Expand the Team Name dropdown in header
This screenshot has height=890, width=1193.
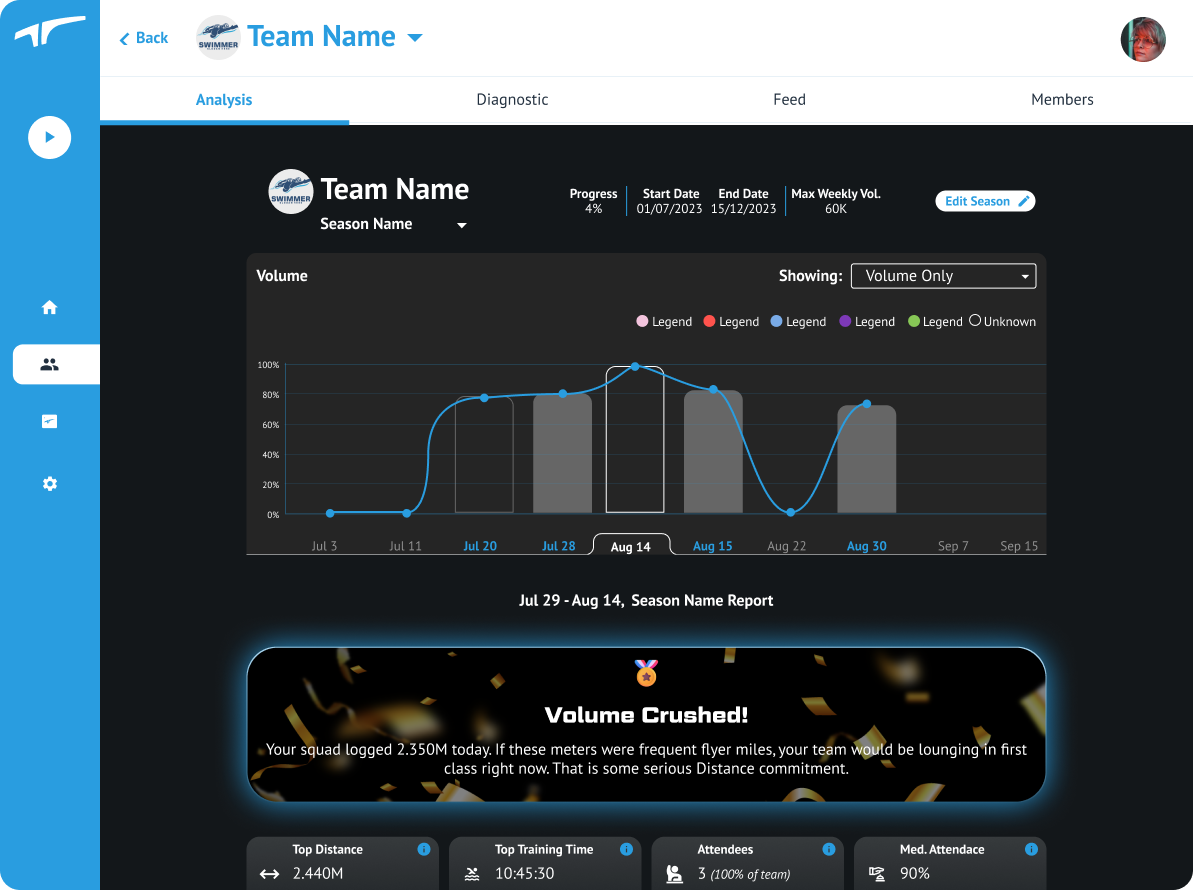click(x=415, y=37)
